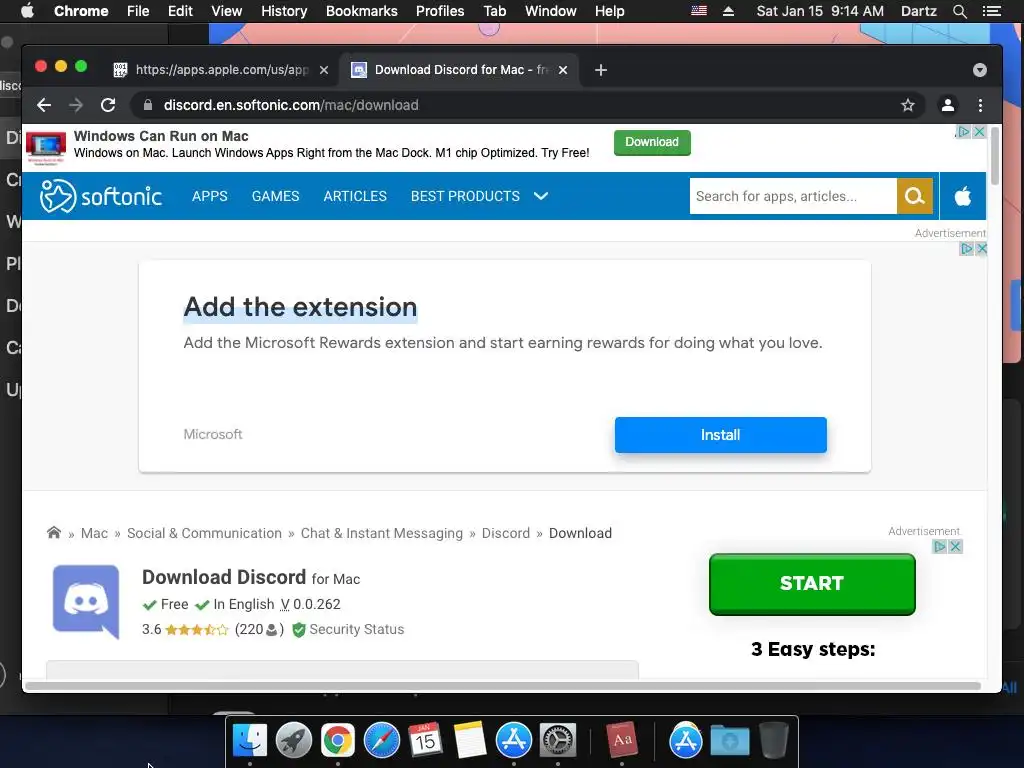Viewport: 1024px width, 768px height.
Task: Open Social & Communication breadcrumb link
Action: click(x=204, y=533)
